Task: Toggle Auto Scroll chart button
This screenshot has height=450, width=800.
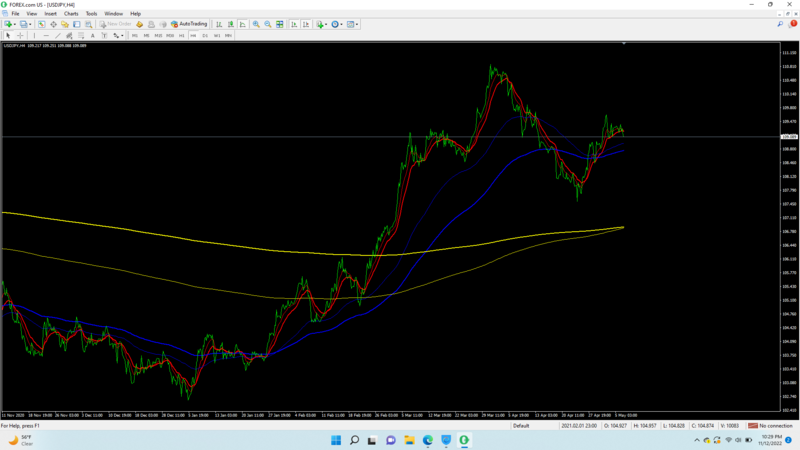Action: [294, 24]
